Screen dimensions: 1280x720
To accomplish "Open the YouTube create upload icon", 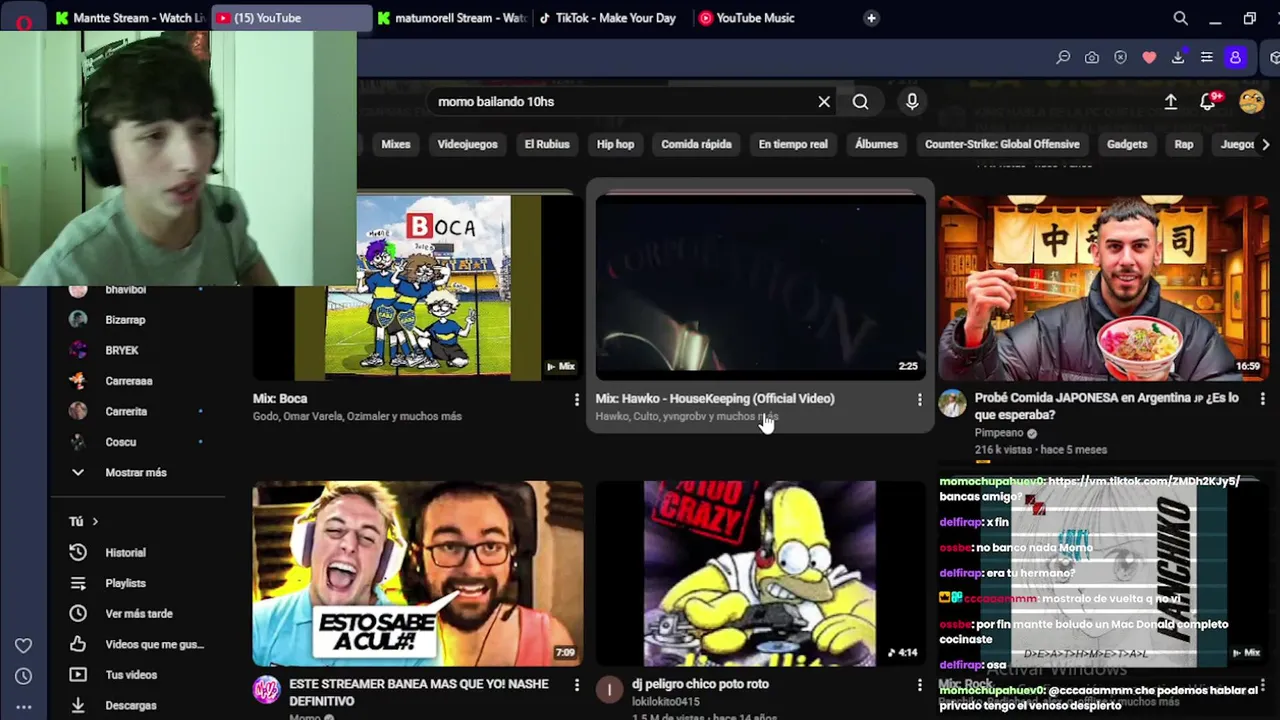I will 1170,102.
